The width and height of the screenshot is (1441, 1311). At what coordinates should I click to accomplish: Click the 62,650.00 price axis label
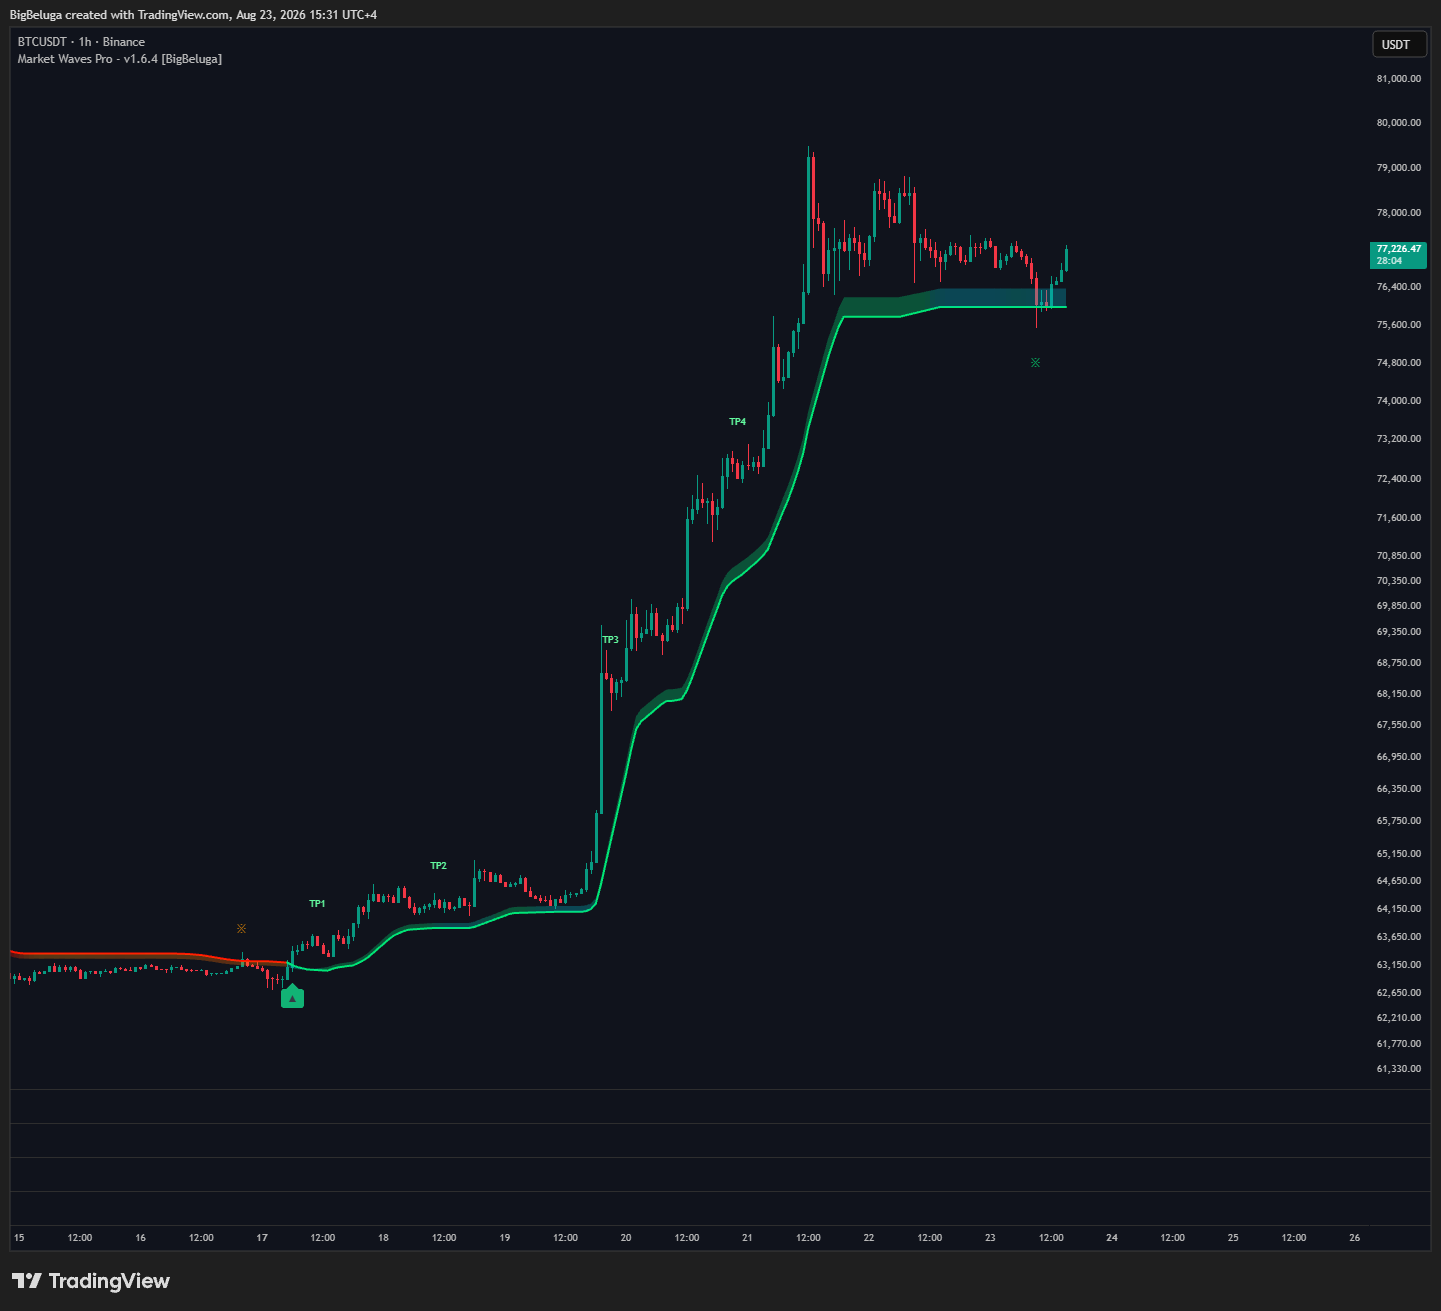pos(1399,993)
